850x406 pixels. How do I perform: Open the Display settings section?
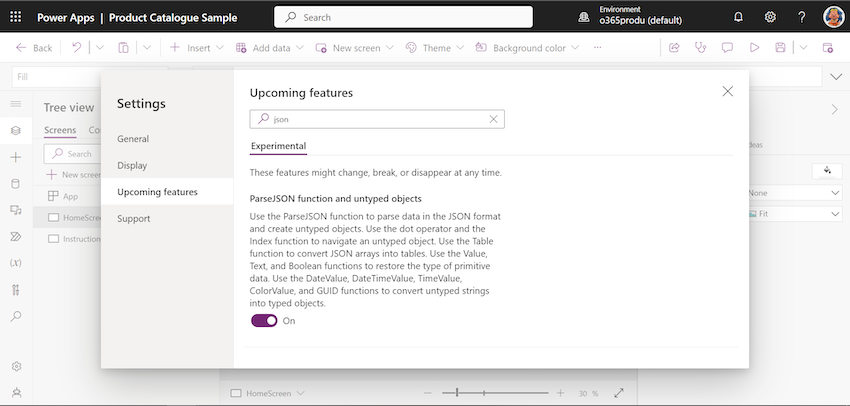tap(132, 165)
